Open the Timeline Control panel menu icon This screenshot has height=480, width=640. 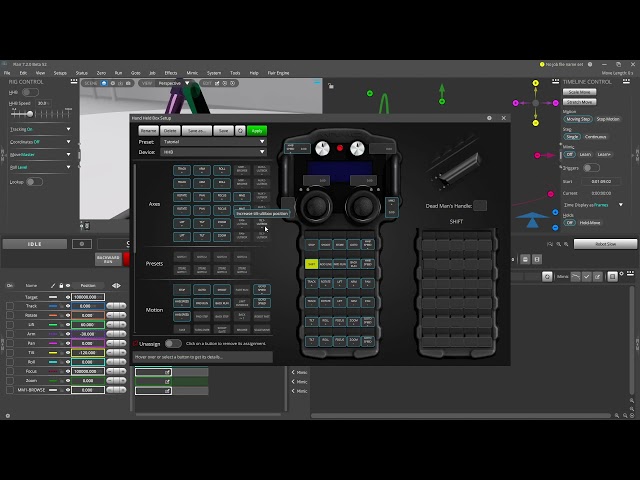coord(626,82)
